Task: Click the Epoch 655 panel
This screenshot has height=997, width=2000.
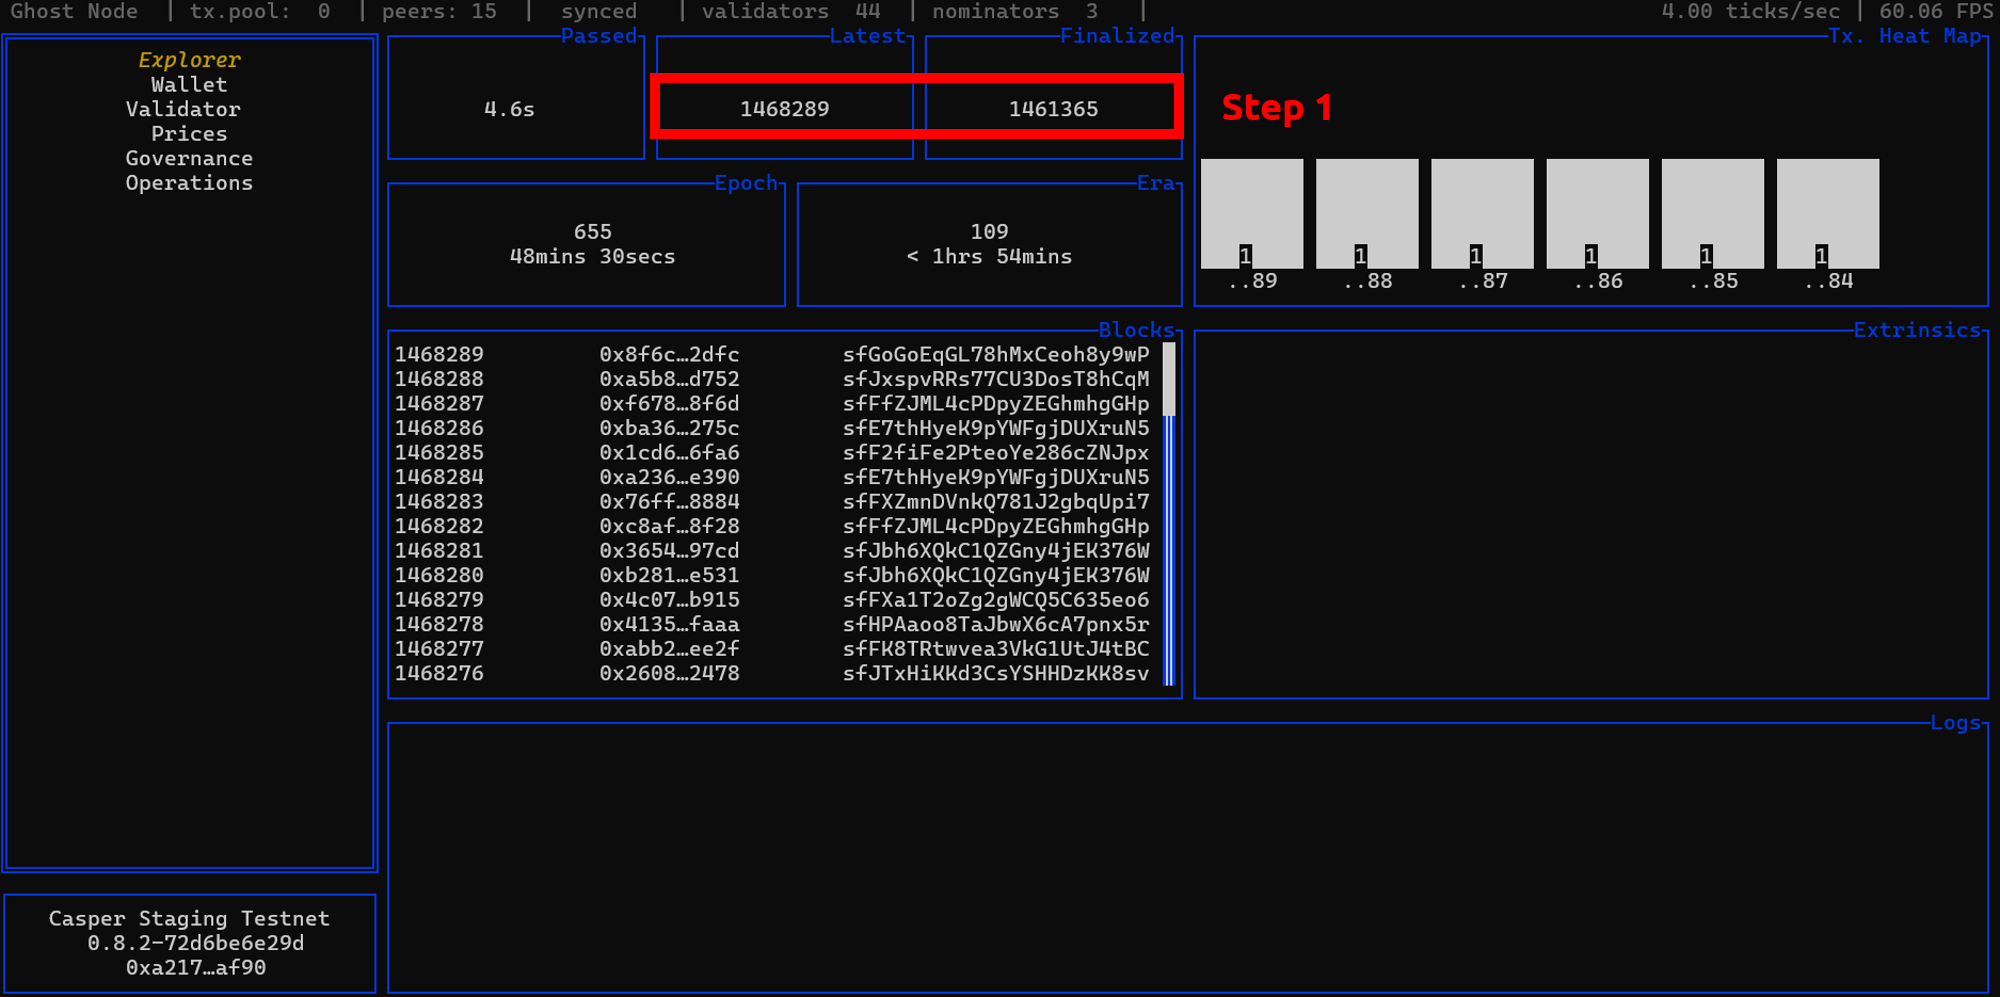Action: pos(592,244)
